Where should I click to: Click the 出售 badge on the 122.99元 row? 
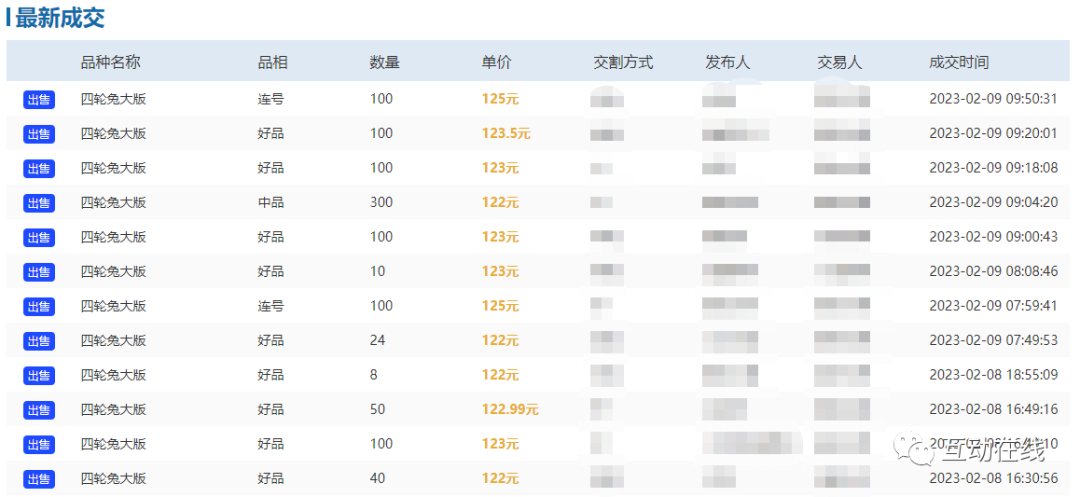39,410
